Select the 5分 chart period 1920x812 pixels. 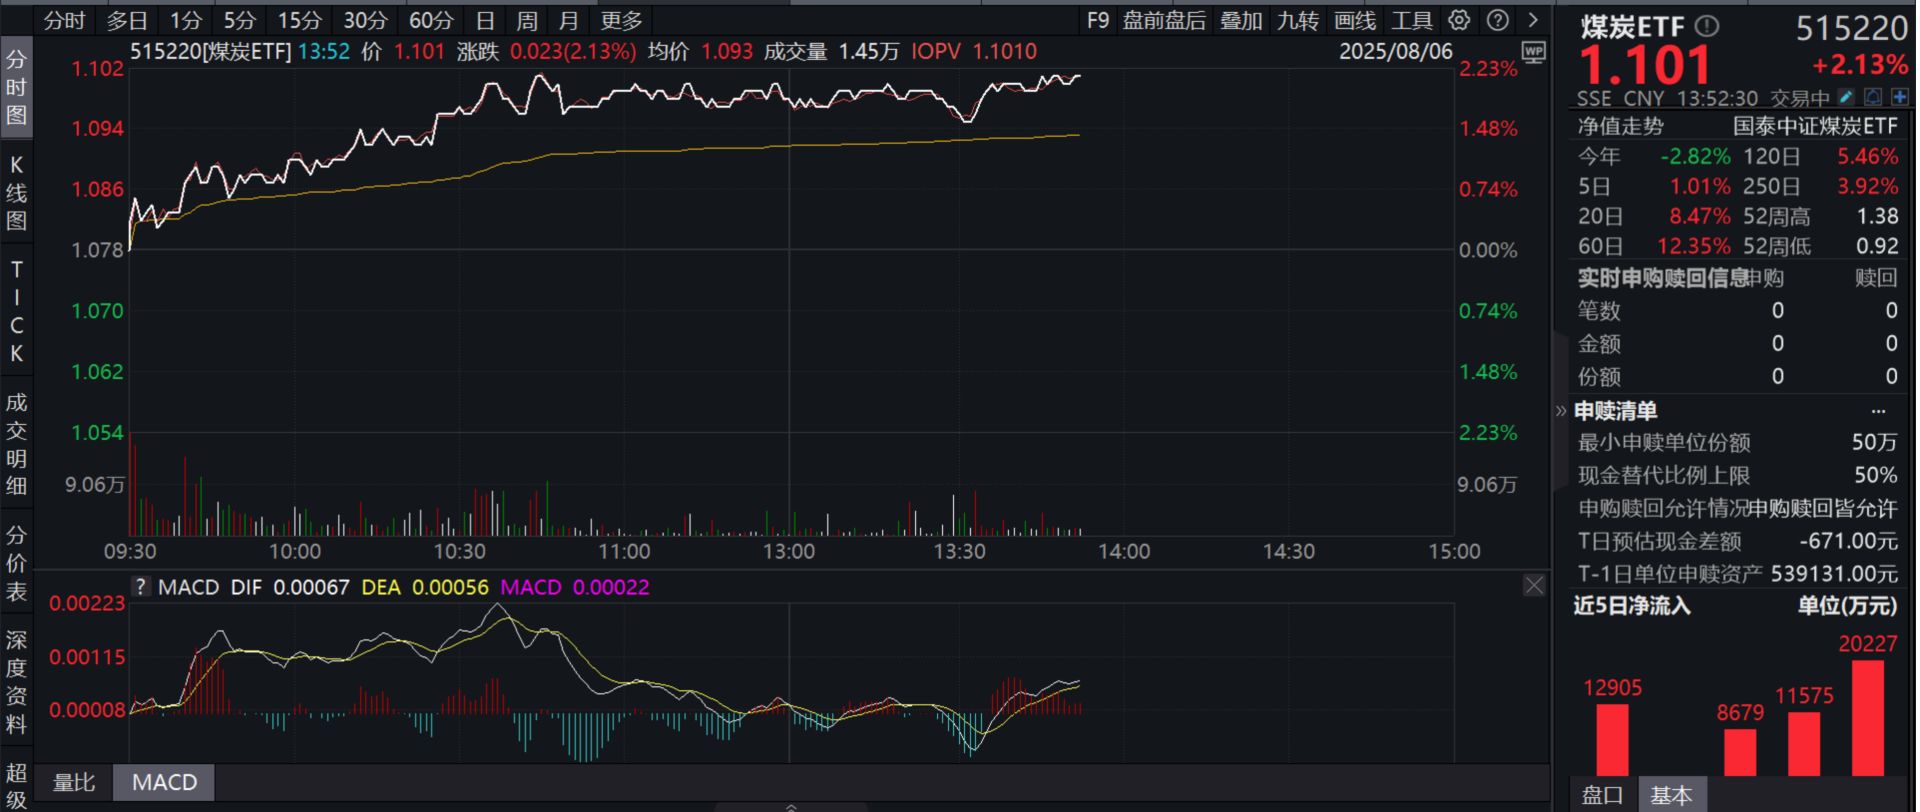click(x=239, y=20)
